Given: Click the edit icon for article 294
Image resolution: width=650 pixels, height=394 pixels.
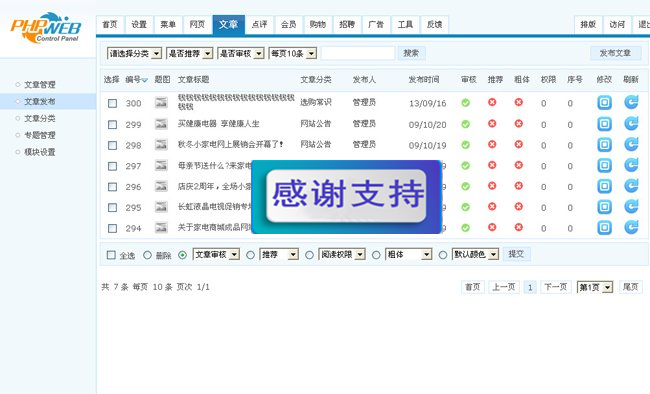Looking at the screenshot, I should (604, 227).
